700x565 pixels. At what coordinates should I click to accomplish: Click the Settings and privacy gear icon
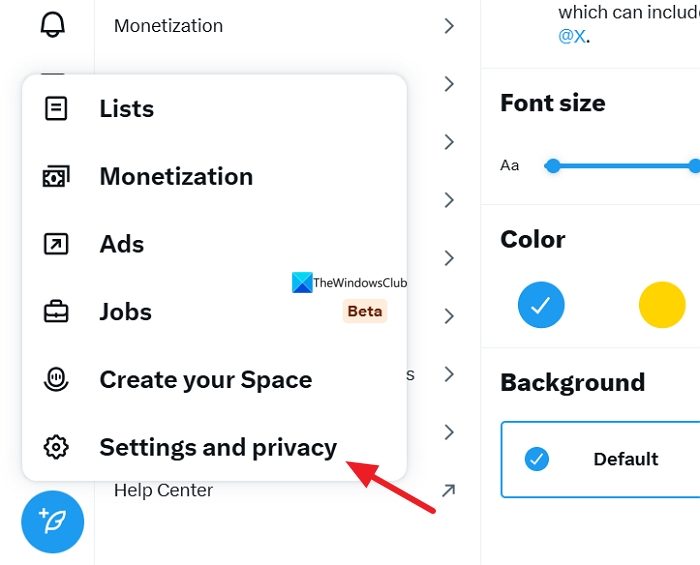coord(56,447)
